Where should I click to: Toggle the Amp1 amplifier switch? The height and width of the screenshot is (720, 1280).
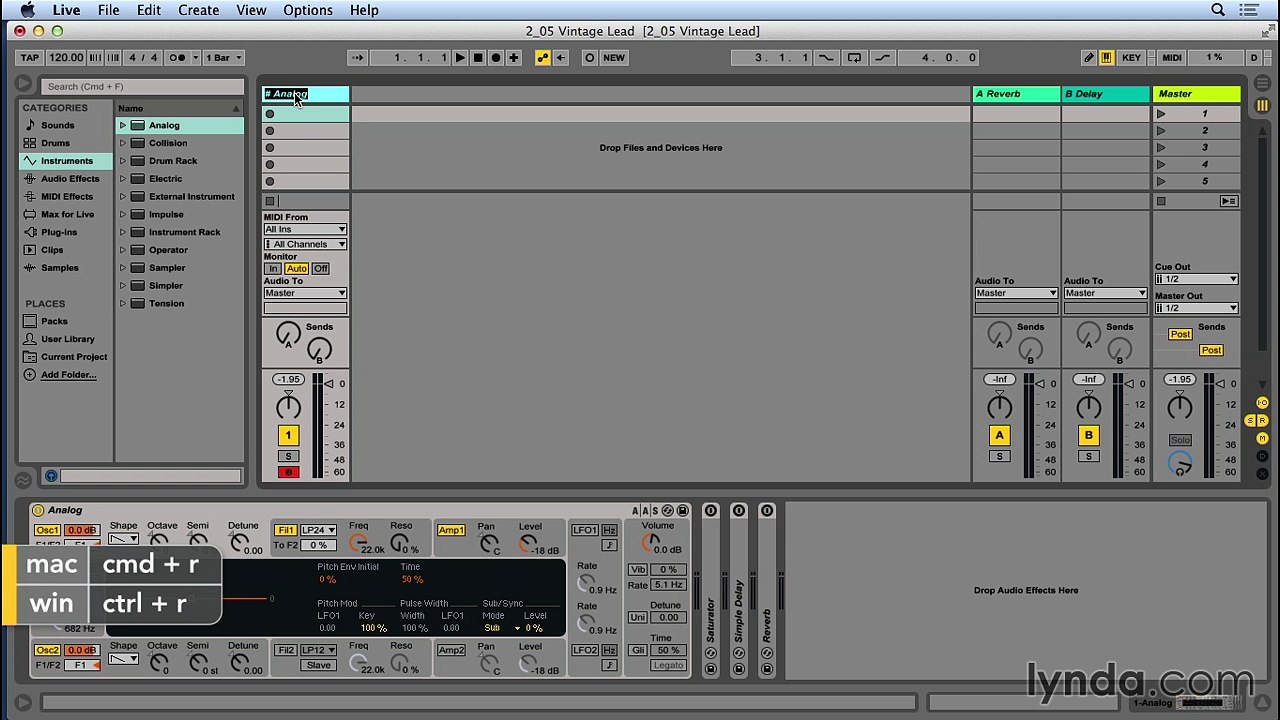451,530
